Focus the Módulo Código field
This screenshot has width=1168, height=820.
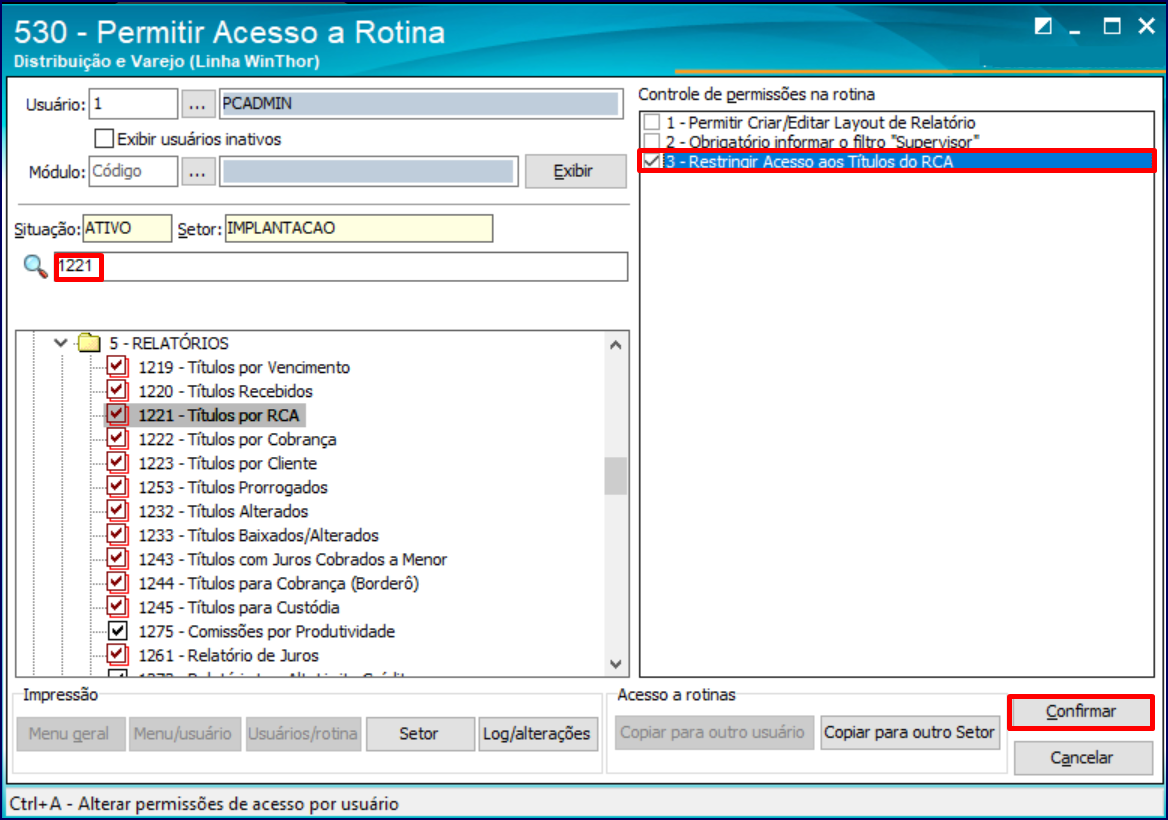click(133, 172)
